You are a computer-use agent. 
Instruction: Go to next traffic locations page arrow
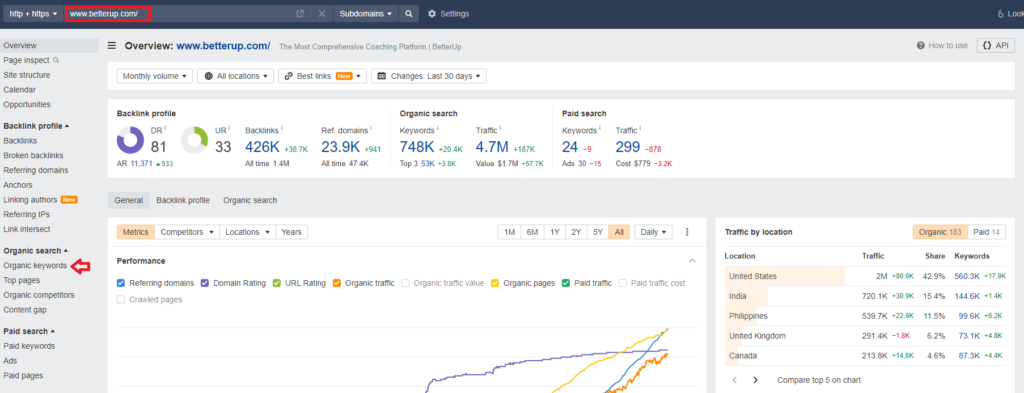pos(756,380)
